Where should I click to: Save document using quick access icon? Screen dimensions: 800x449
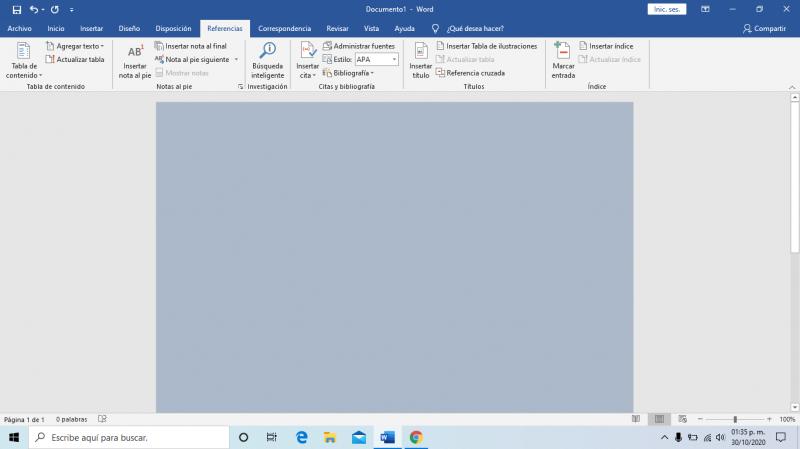[x=16, y=9]
